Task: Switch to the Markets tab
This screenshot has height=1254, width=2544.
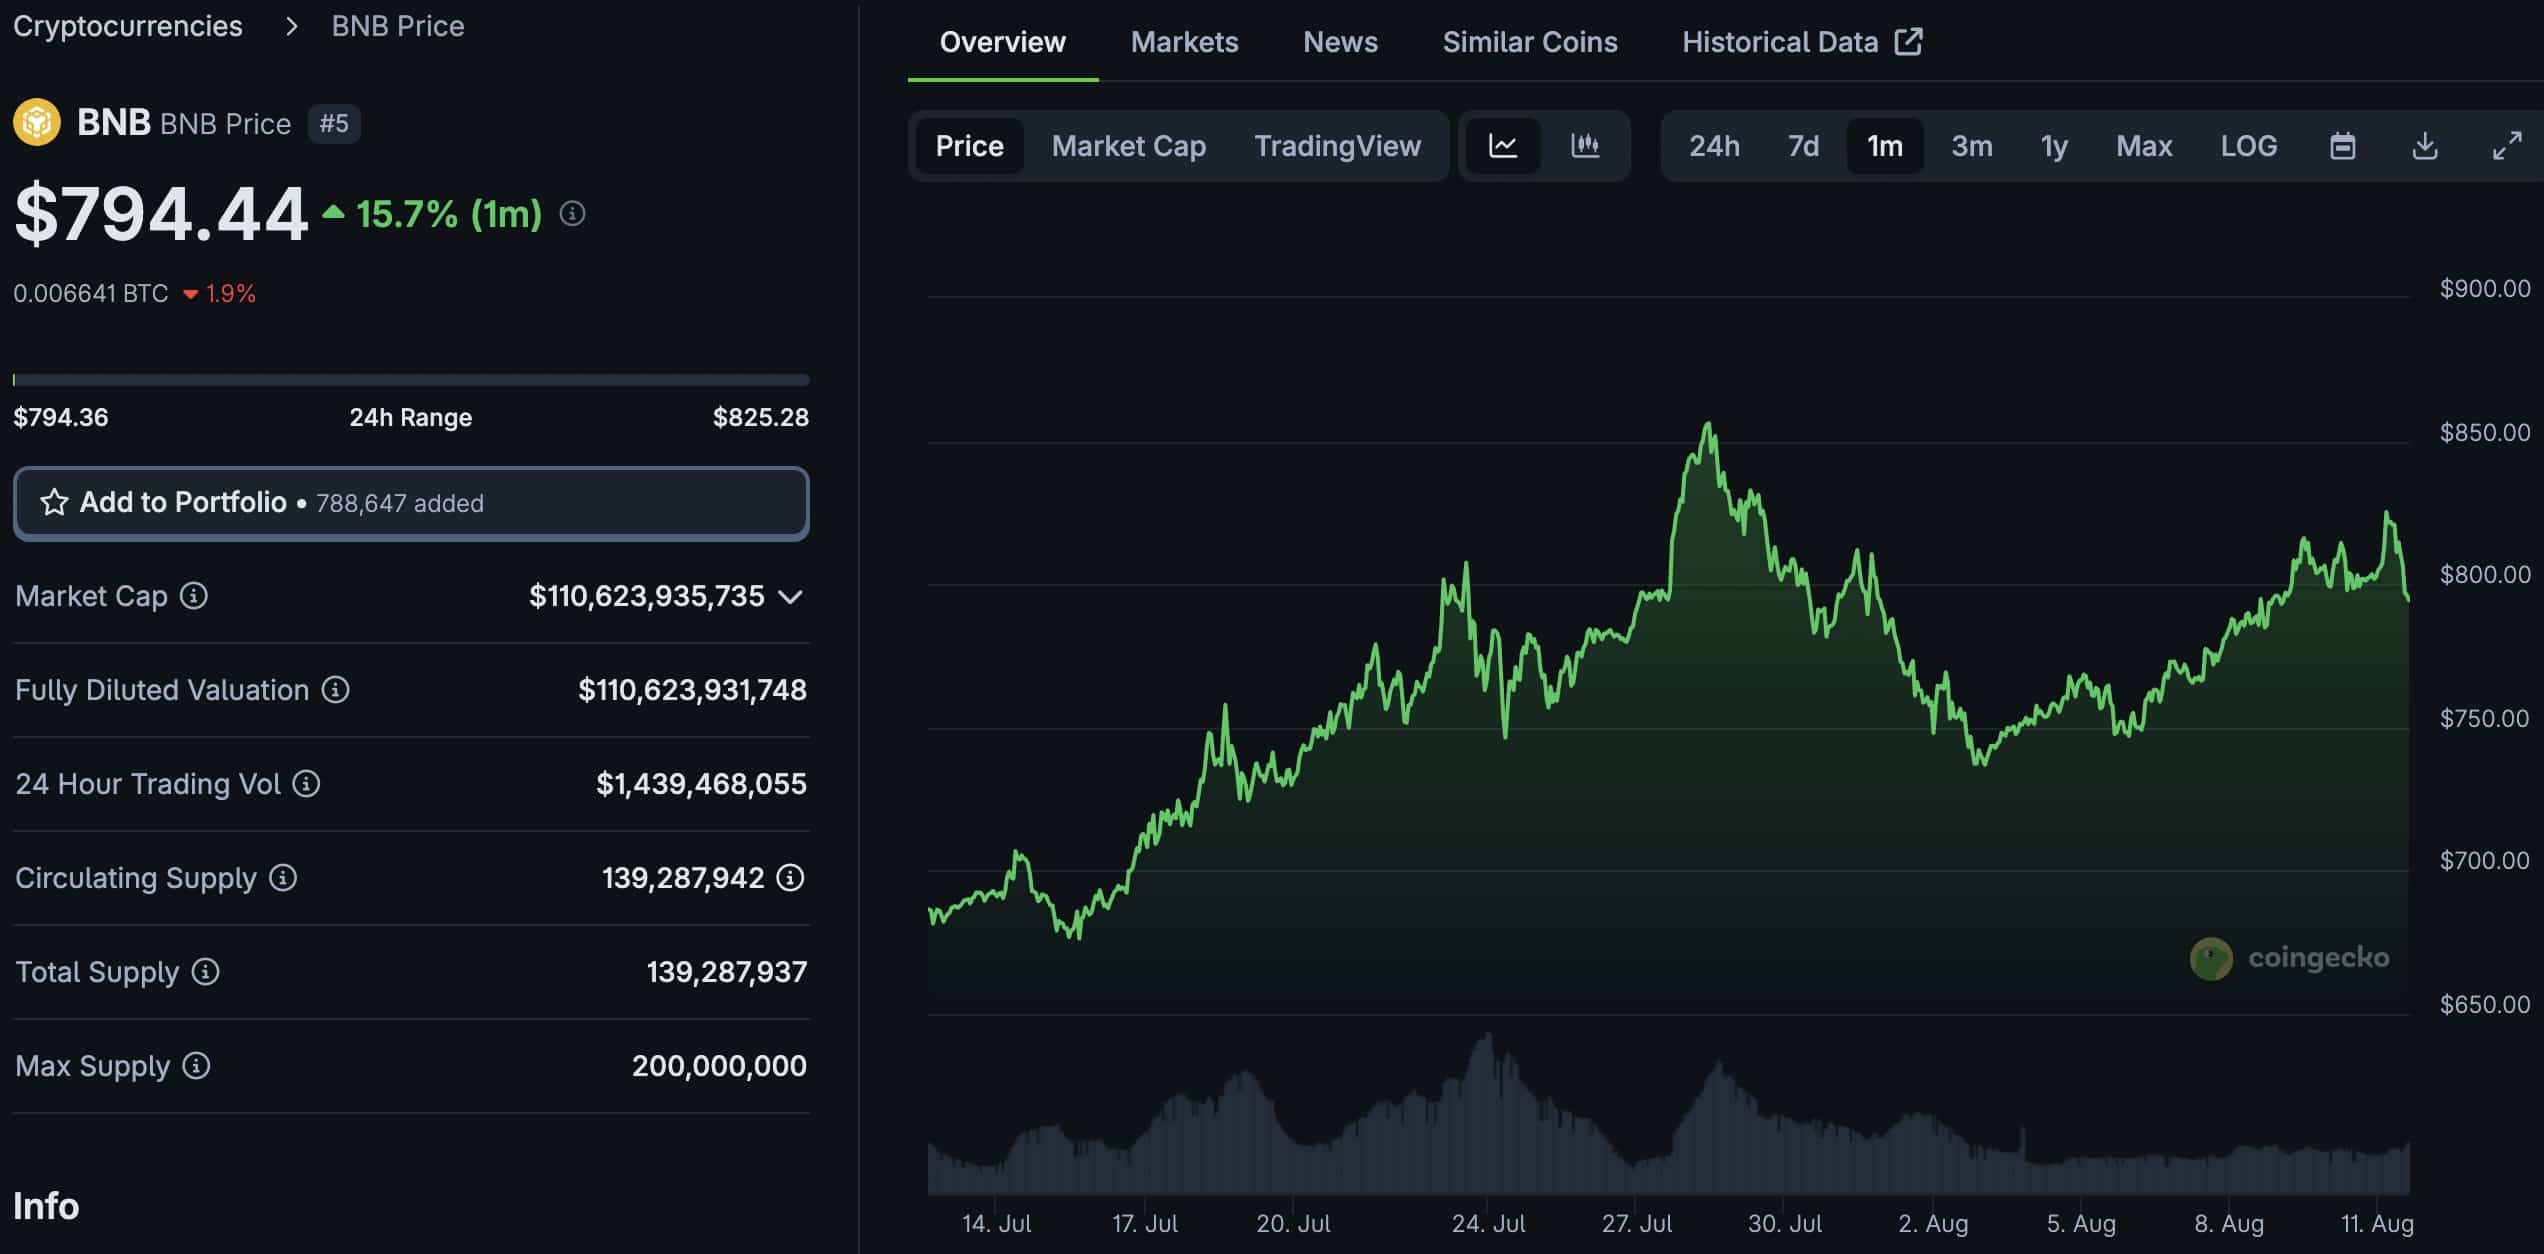Action: [1184, 42]
